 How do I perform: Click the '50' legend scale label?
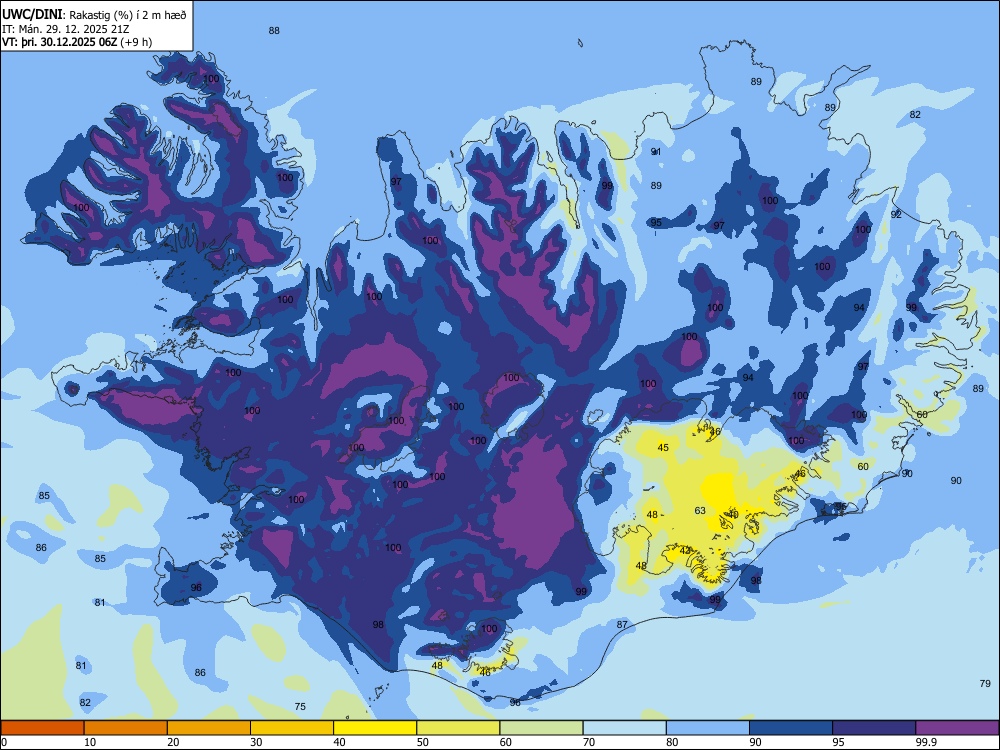[x=423, y=742]
